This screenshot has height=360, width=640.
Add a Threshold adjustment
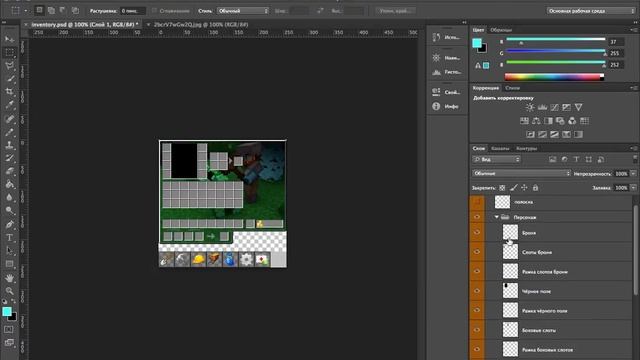(x=554, y=134)
